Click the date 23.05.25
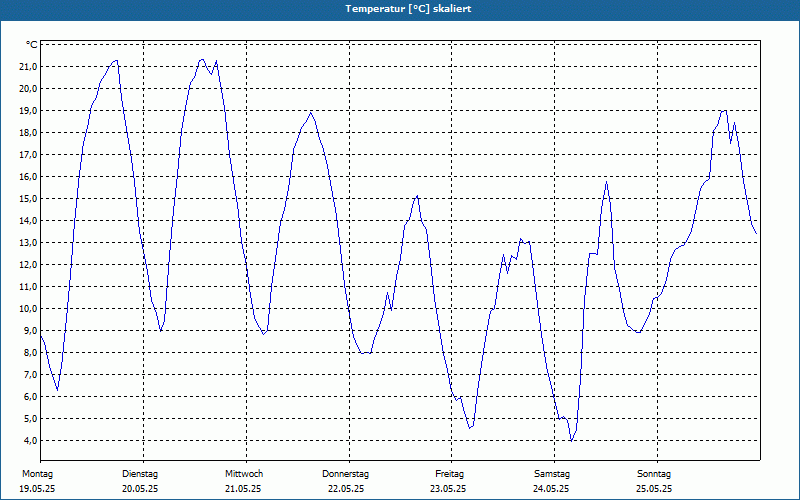The image size is (800, 500). [x=448, y=489]
